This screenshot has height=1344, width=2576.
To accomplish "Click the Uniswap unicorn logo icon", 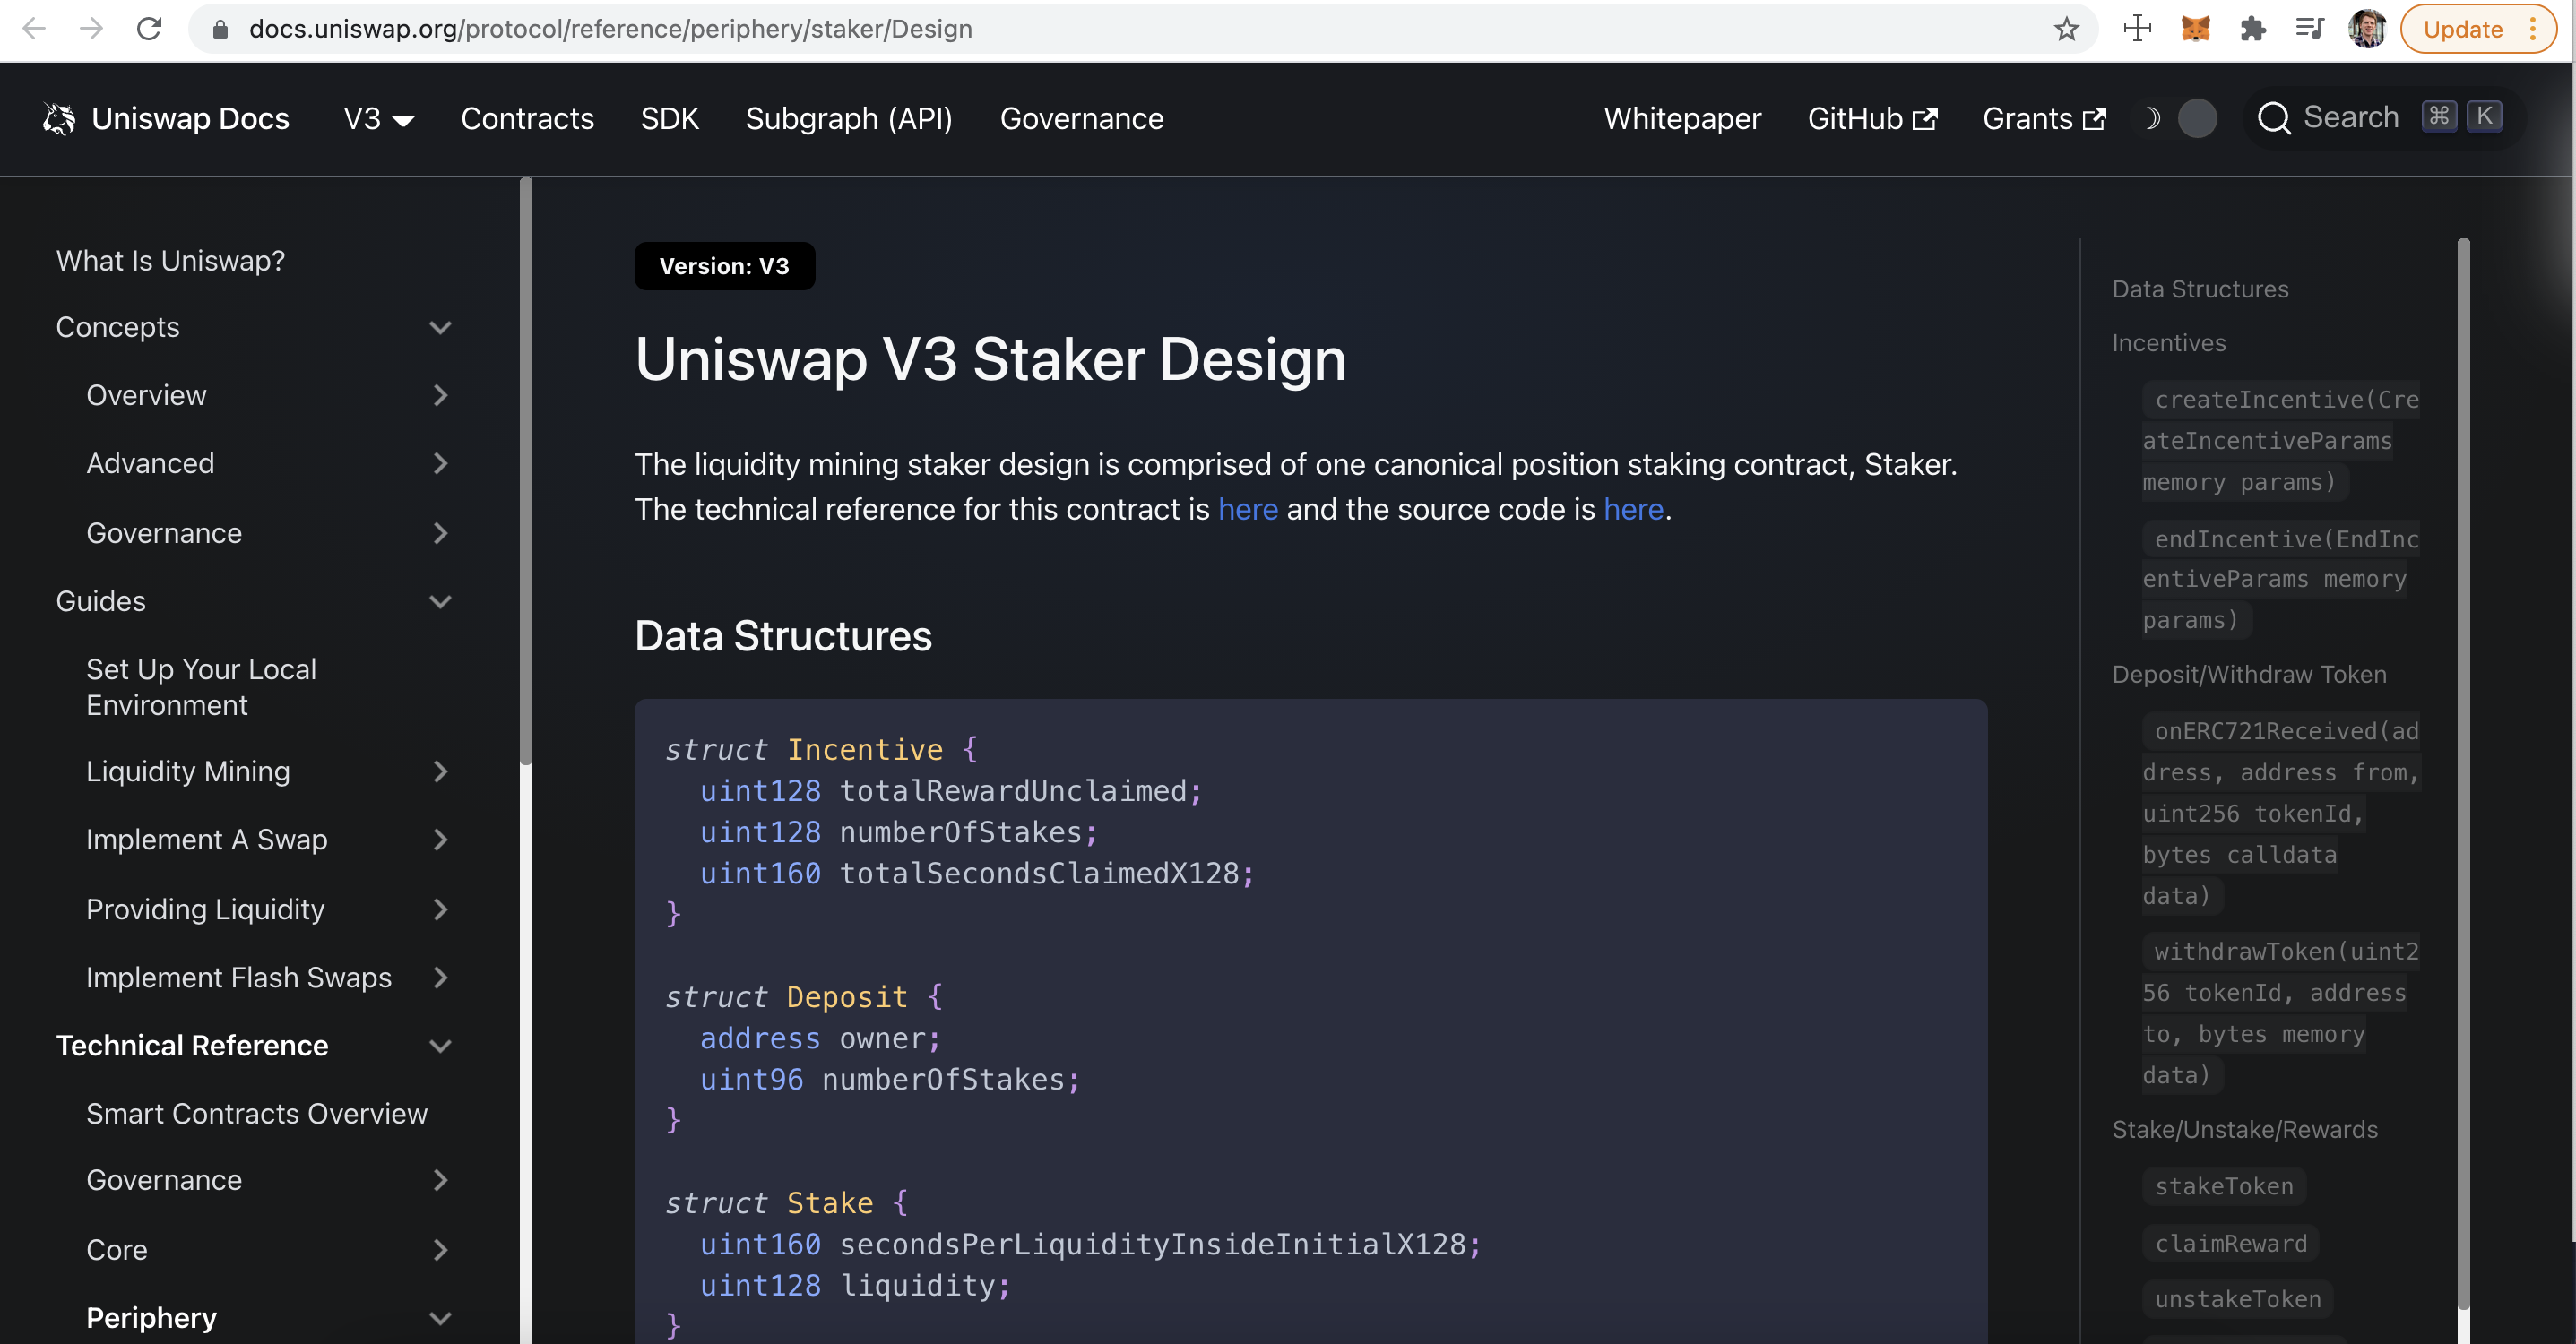I will click(x=59, y=119).
